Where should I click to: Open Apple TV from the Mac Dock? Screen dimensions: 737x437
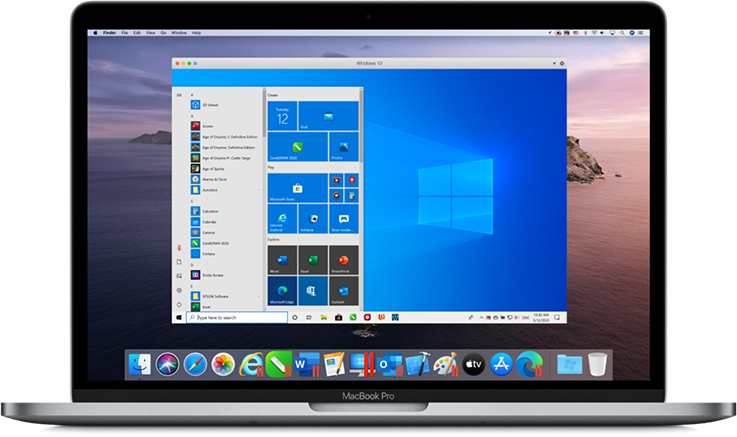point(473,364)
